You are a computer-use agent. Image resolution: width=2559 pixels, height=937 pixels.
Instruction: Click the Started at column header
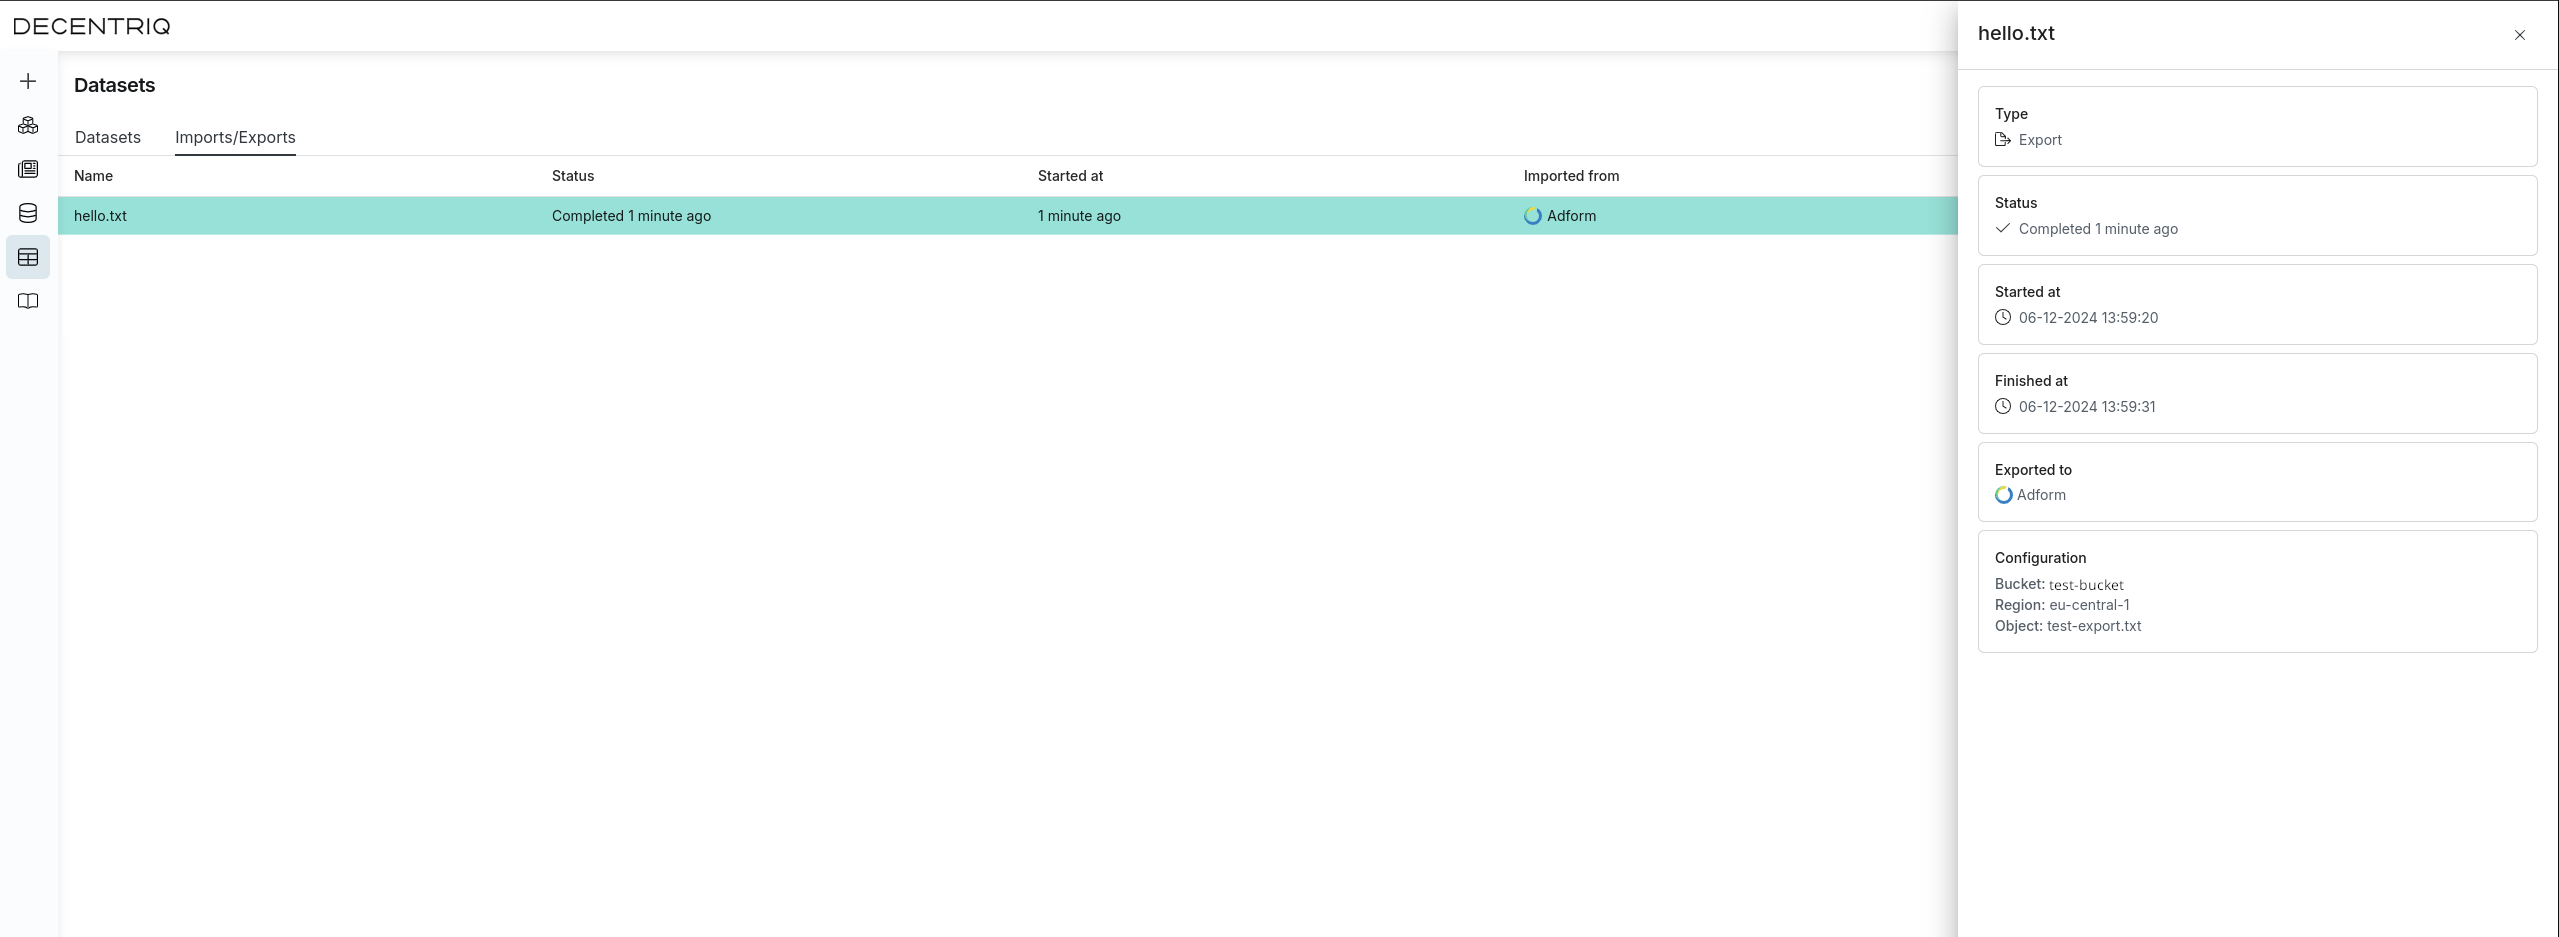(1070, 176)
